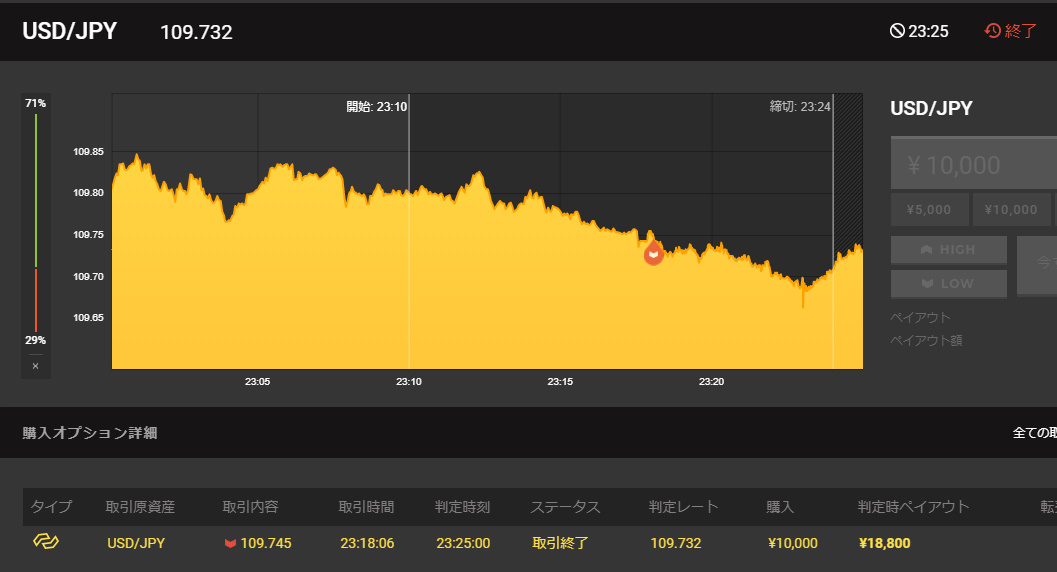Click the option type icon in USD/JPY row
Viewport: 1057px width, 572px height.
pos(46,541)
